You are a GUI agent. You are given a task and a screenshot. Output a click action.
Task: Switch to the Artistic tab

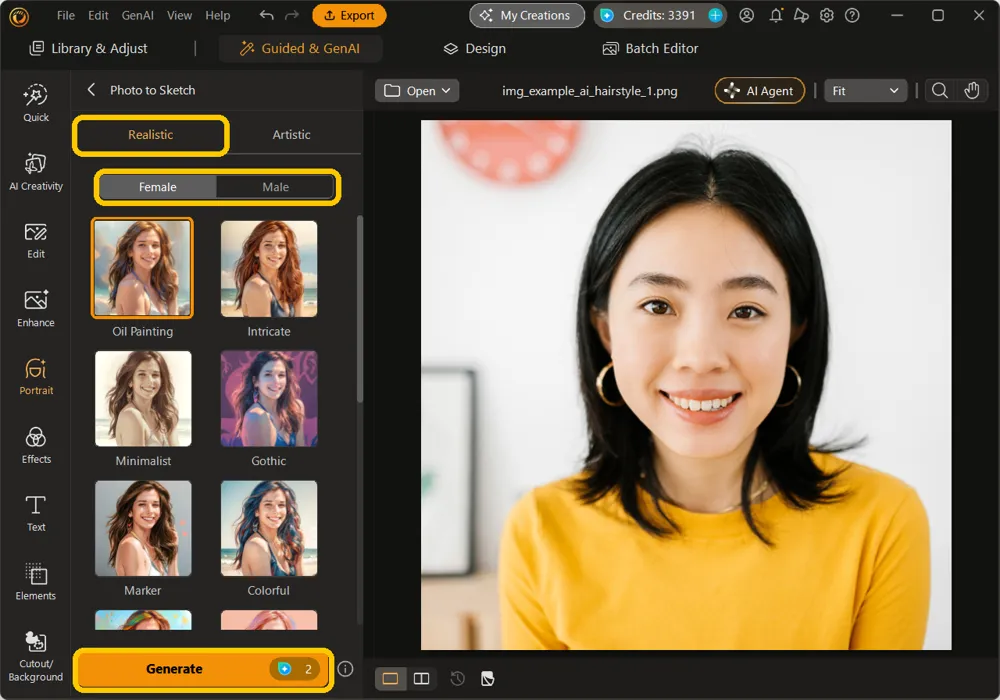point(291,135)
